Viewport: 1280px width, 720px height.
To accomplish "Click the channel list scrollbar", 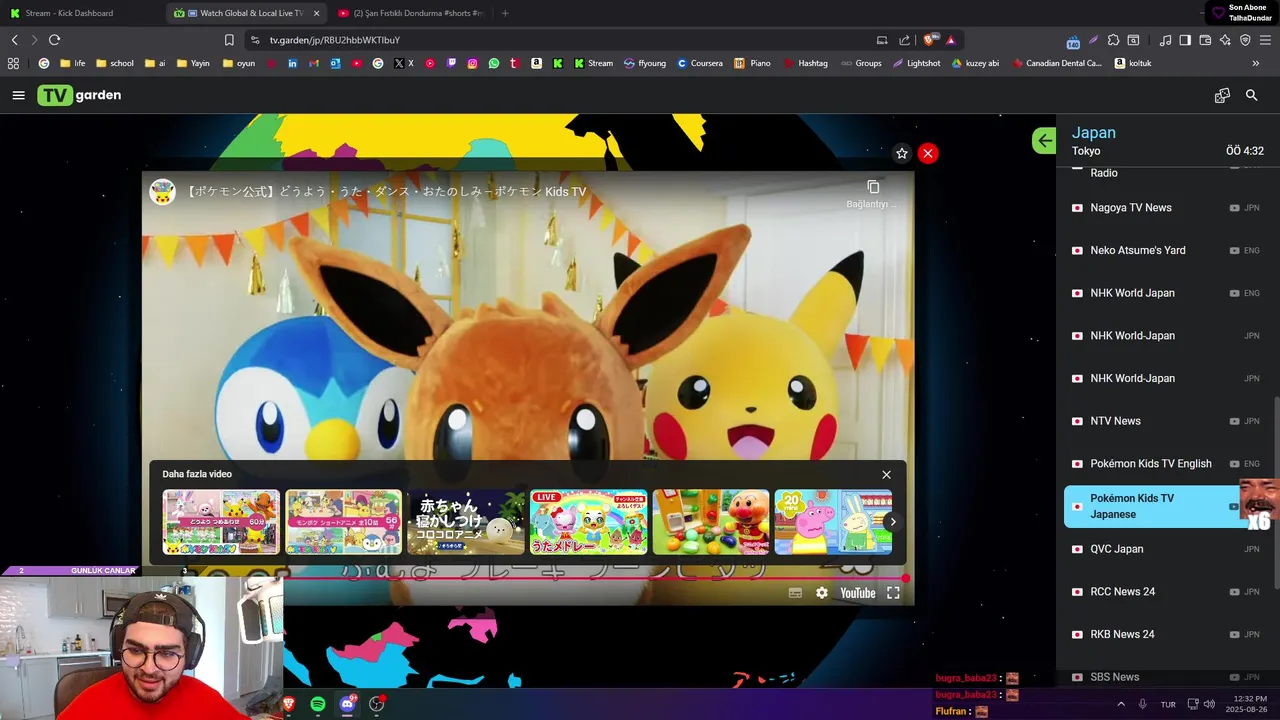I will pos(1276,494).
